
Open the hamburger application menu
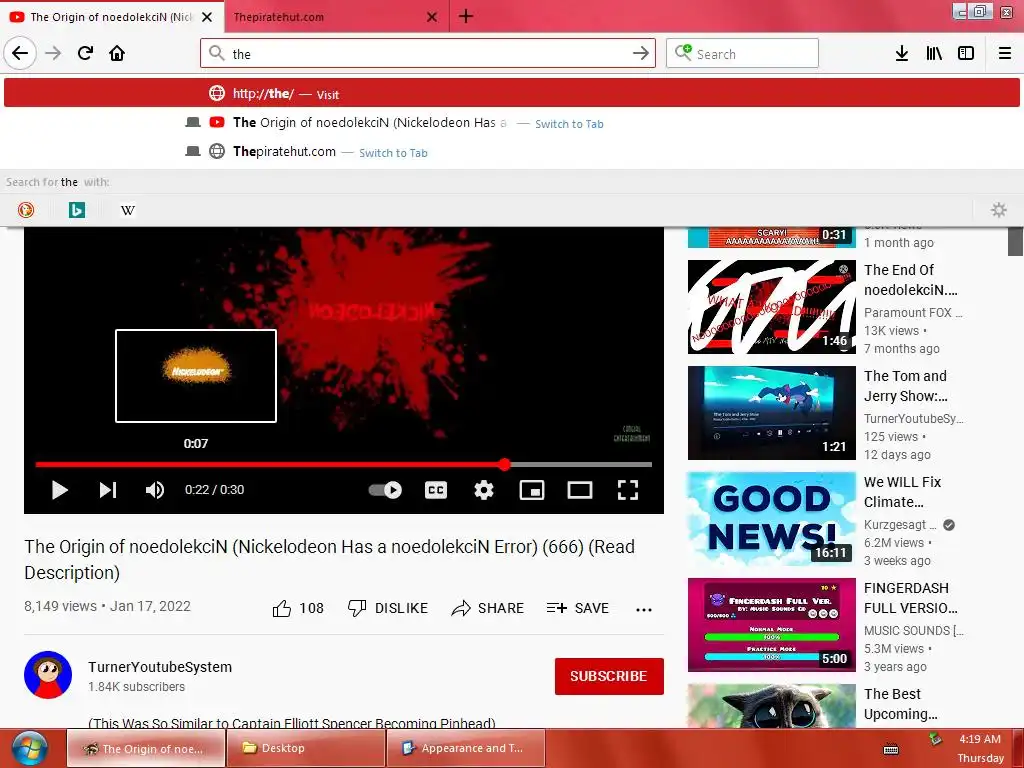pyautogui.click(x=1005, y=54)
